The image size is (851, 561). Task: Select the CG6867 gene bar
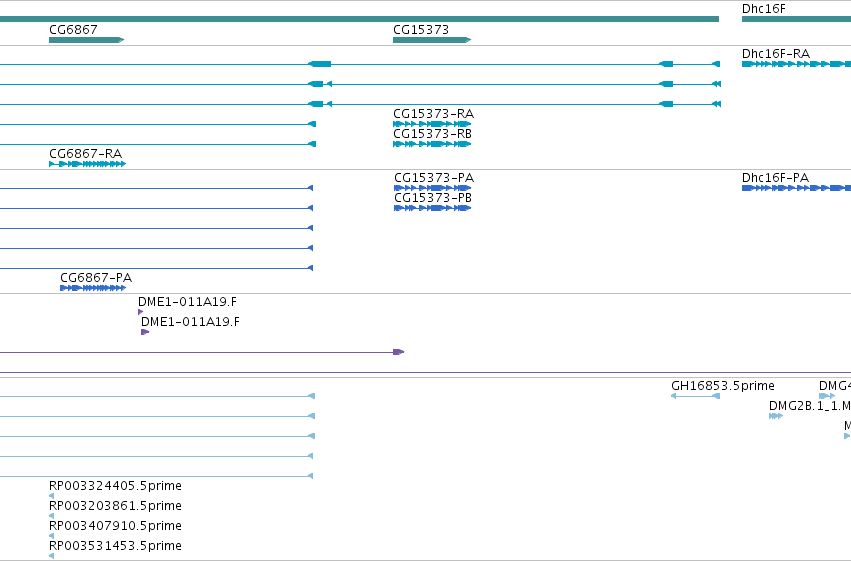click(x=86, y=40)
